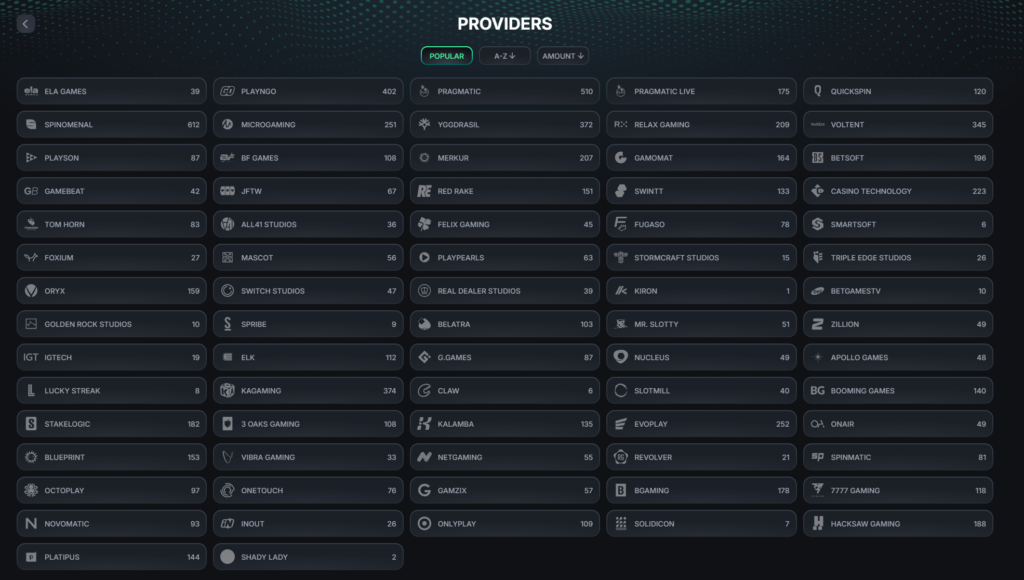Sort providers by Amount
The image size is (1024, 580).
click(563, 56)
